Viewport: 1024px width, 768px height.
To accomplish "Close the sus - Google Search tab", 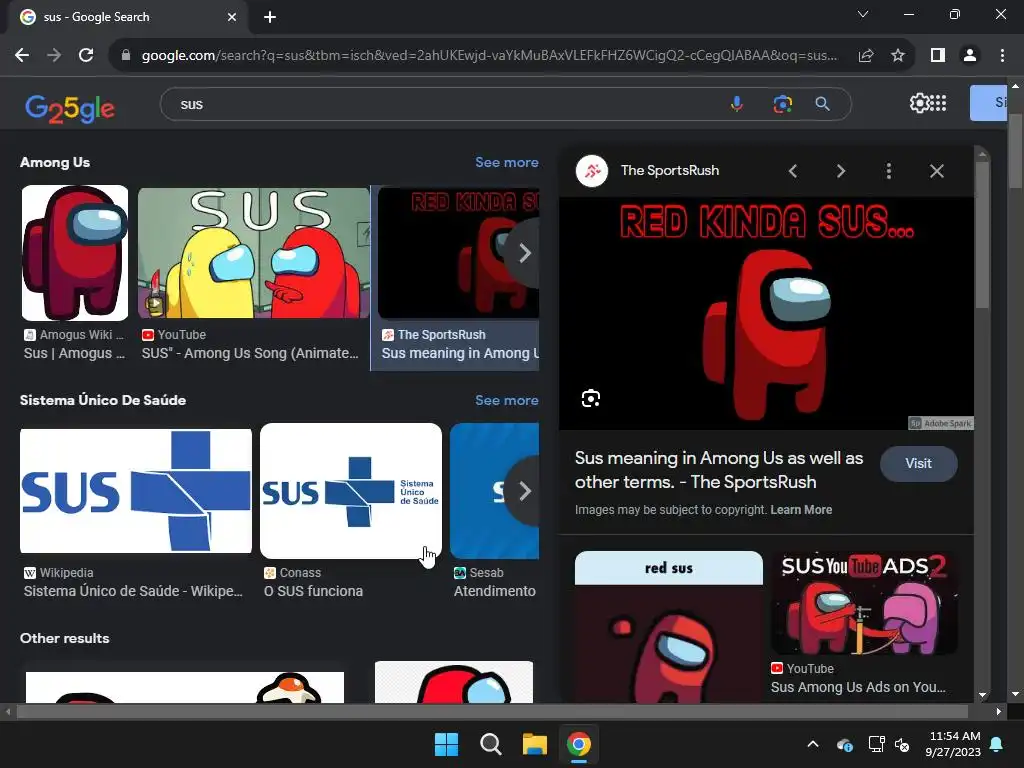I will pos(232,17).
